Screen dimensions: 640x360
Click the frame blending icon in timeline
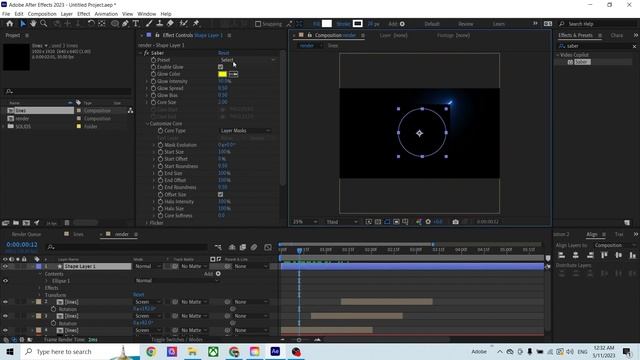pyautogui.click(x=243, y=247)
